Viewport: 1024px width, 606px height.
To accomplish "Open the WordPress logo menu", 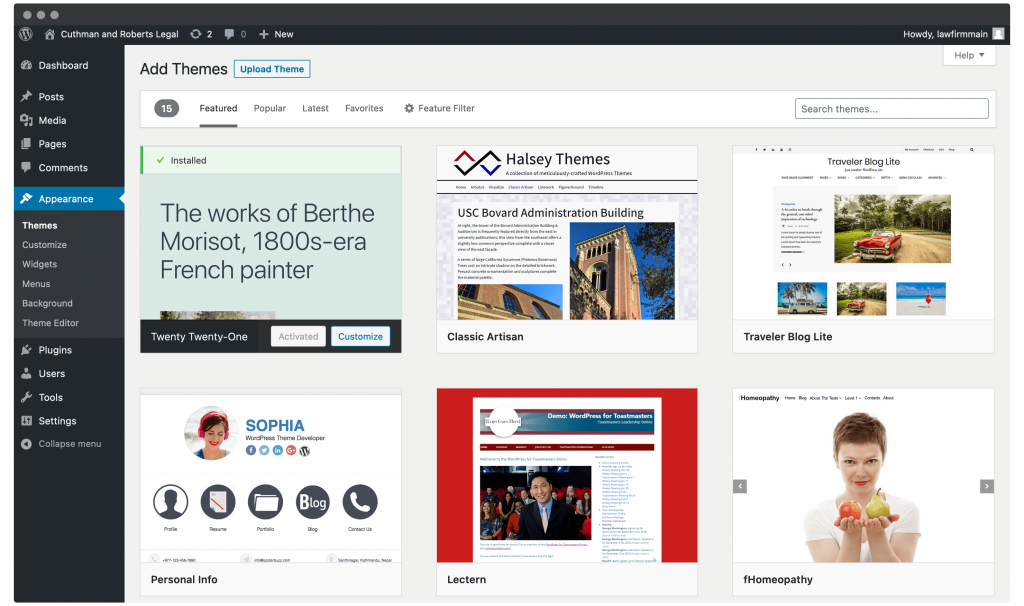I will 26,34.
